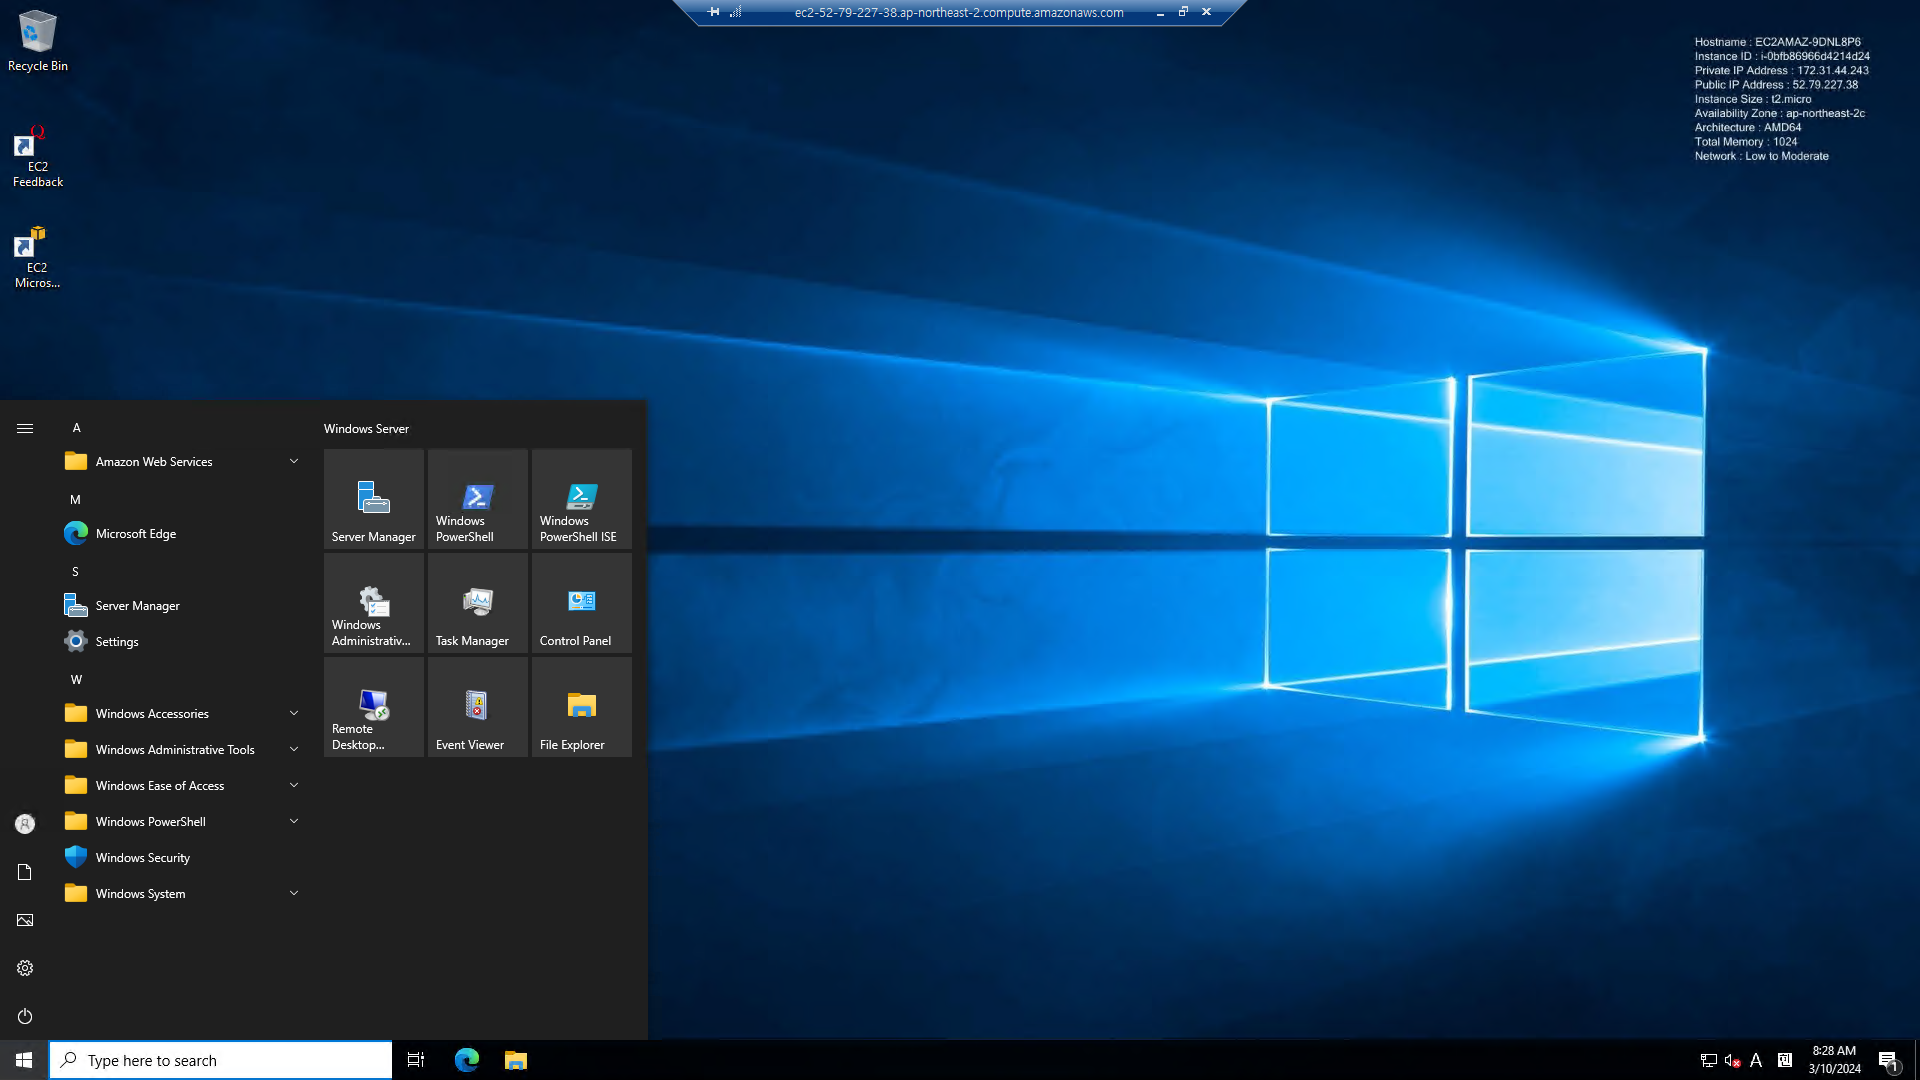The width and height of the screenshot is (1920, 1080).
Task: Open the Settings gear in Start sidebar
Action: (x=25, y=968)
